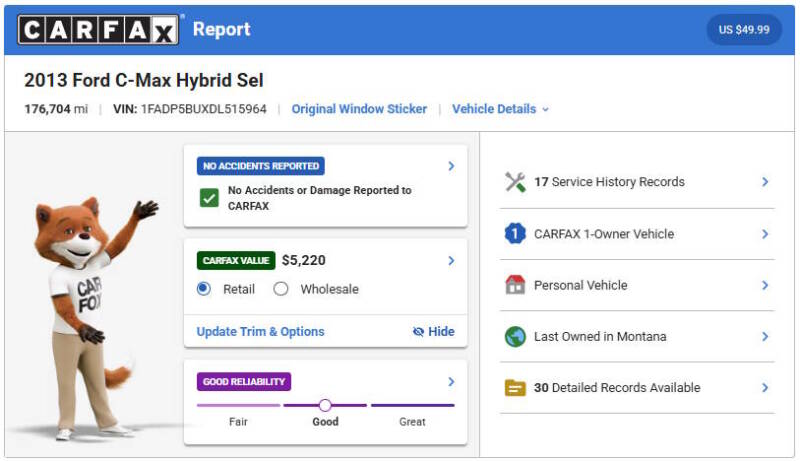Viewport: 800px width, 461px height.
Task: Click the yellow Detailed Records folder icon
Action: [x=515, y=388]
